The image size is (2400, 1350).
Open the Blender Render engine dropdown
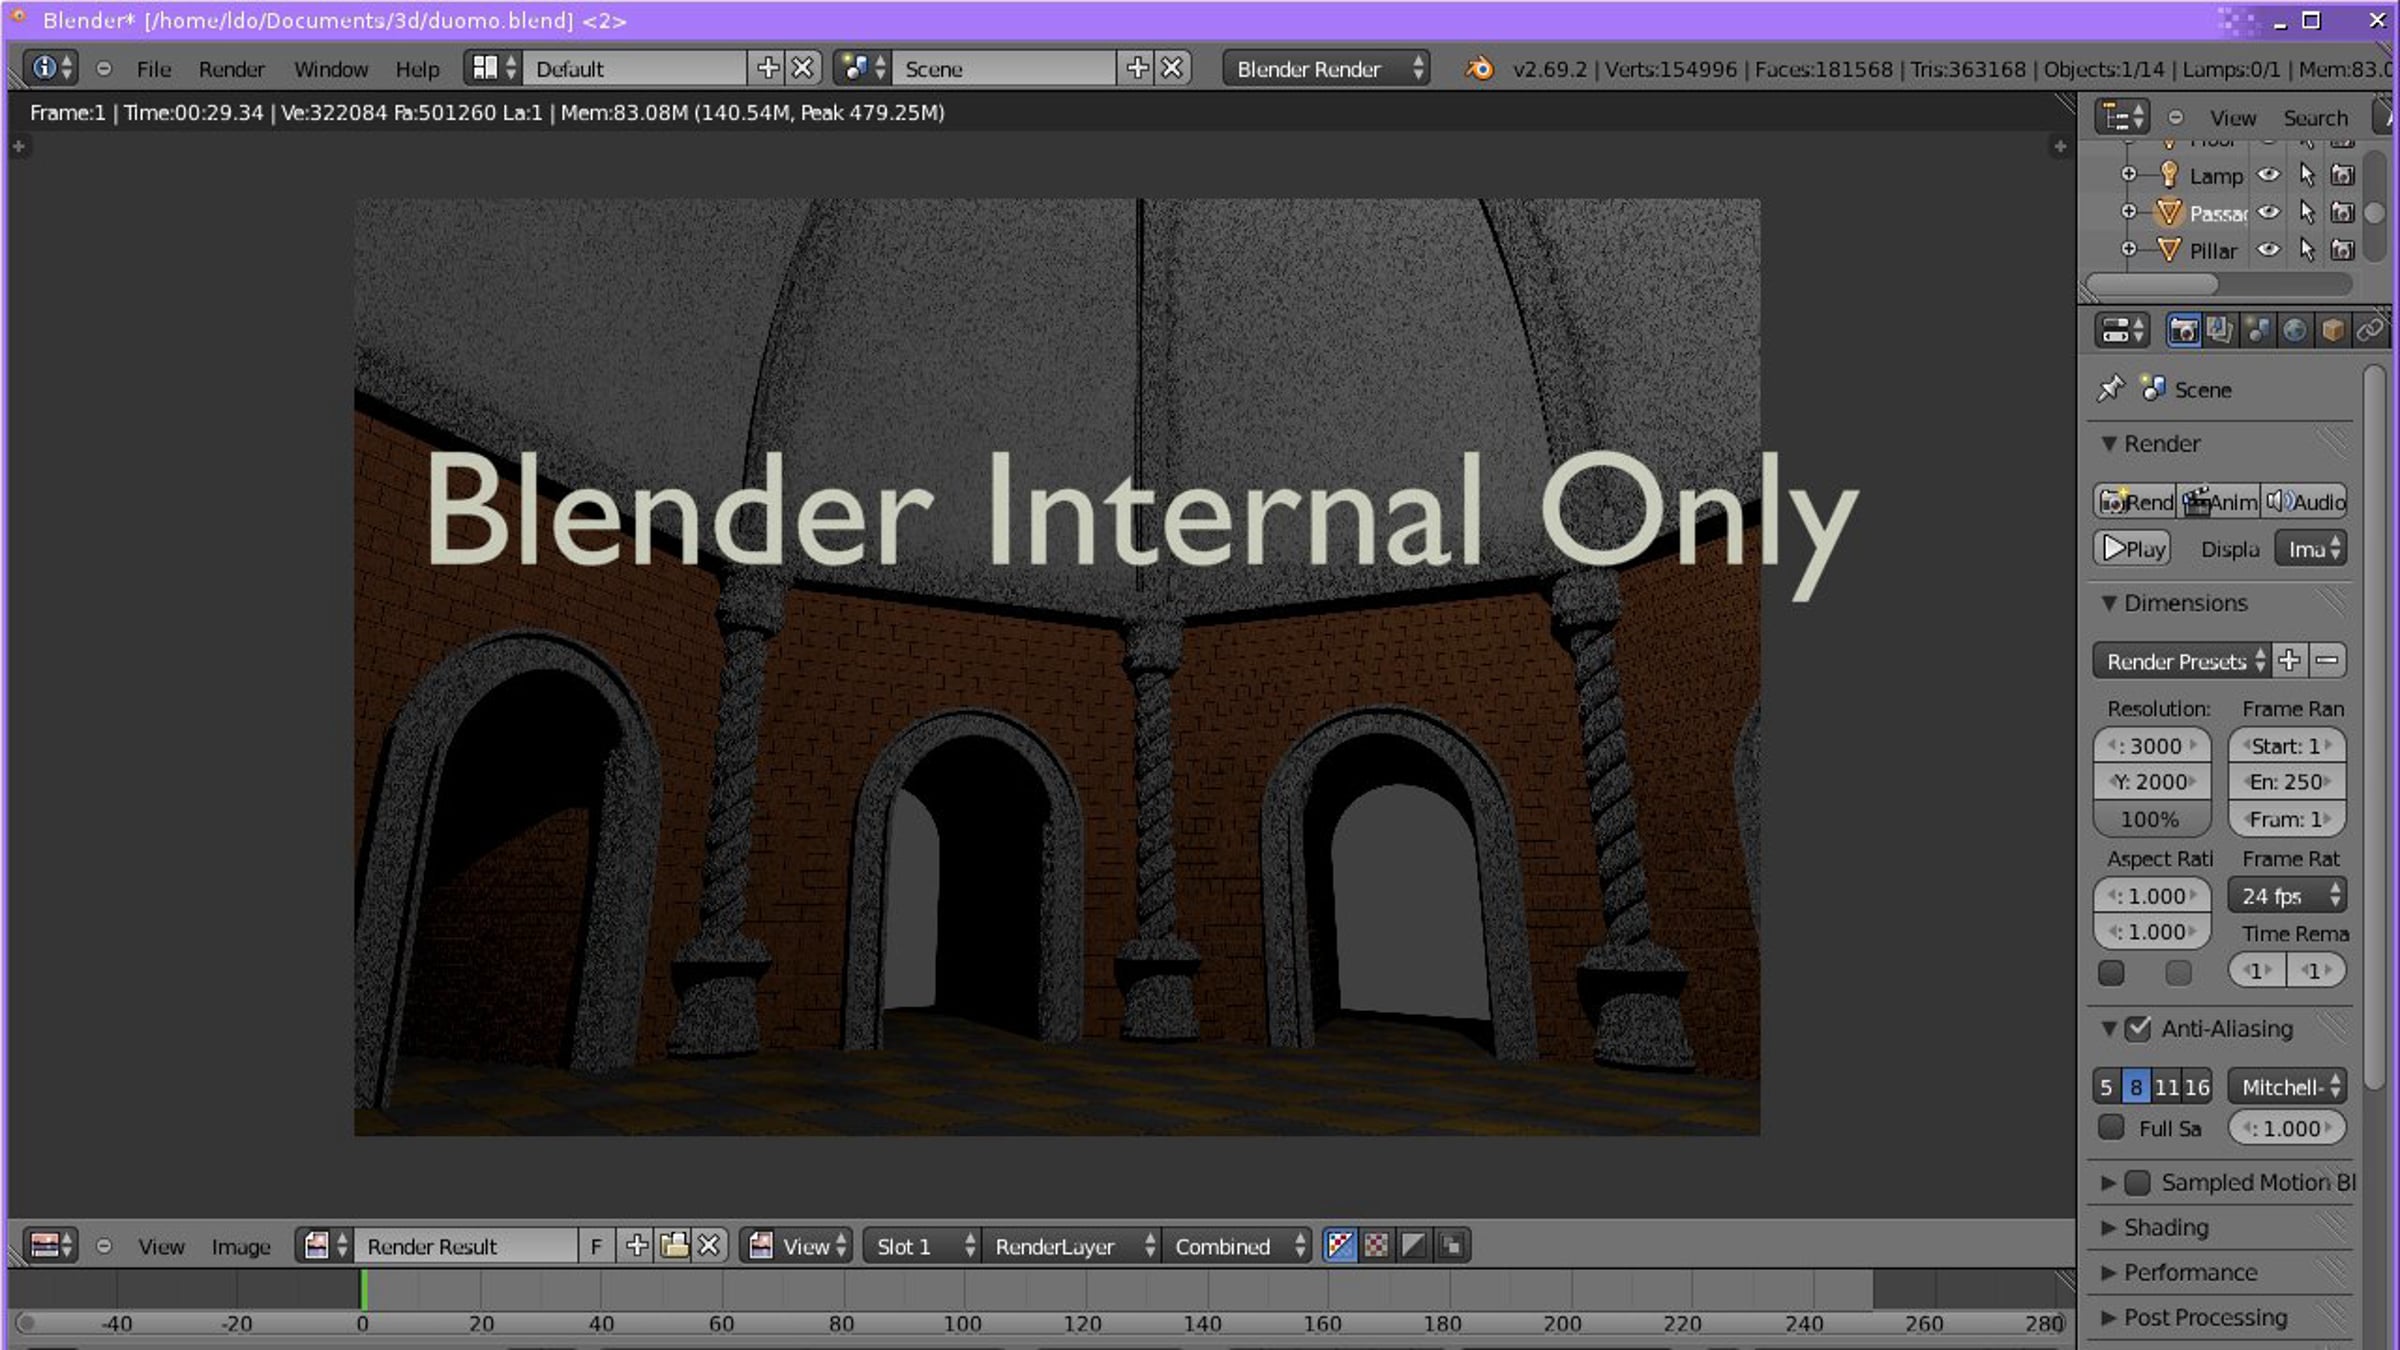tap(1326, 69)
